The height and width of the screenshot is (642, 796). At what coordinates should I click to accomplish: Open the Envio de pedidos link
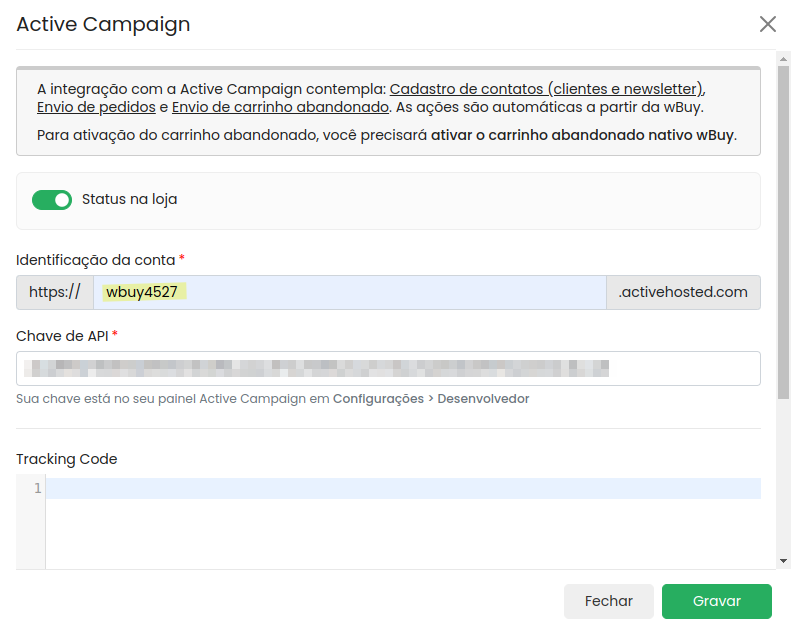(x=96, y=107)
